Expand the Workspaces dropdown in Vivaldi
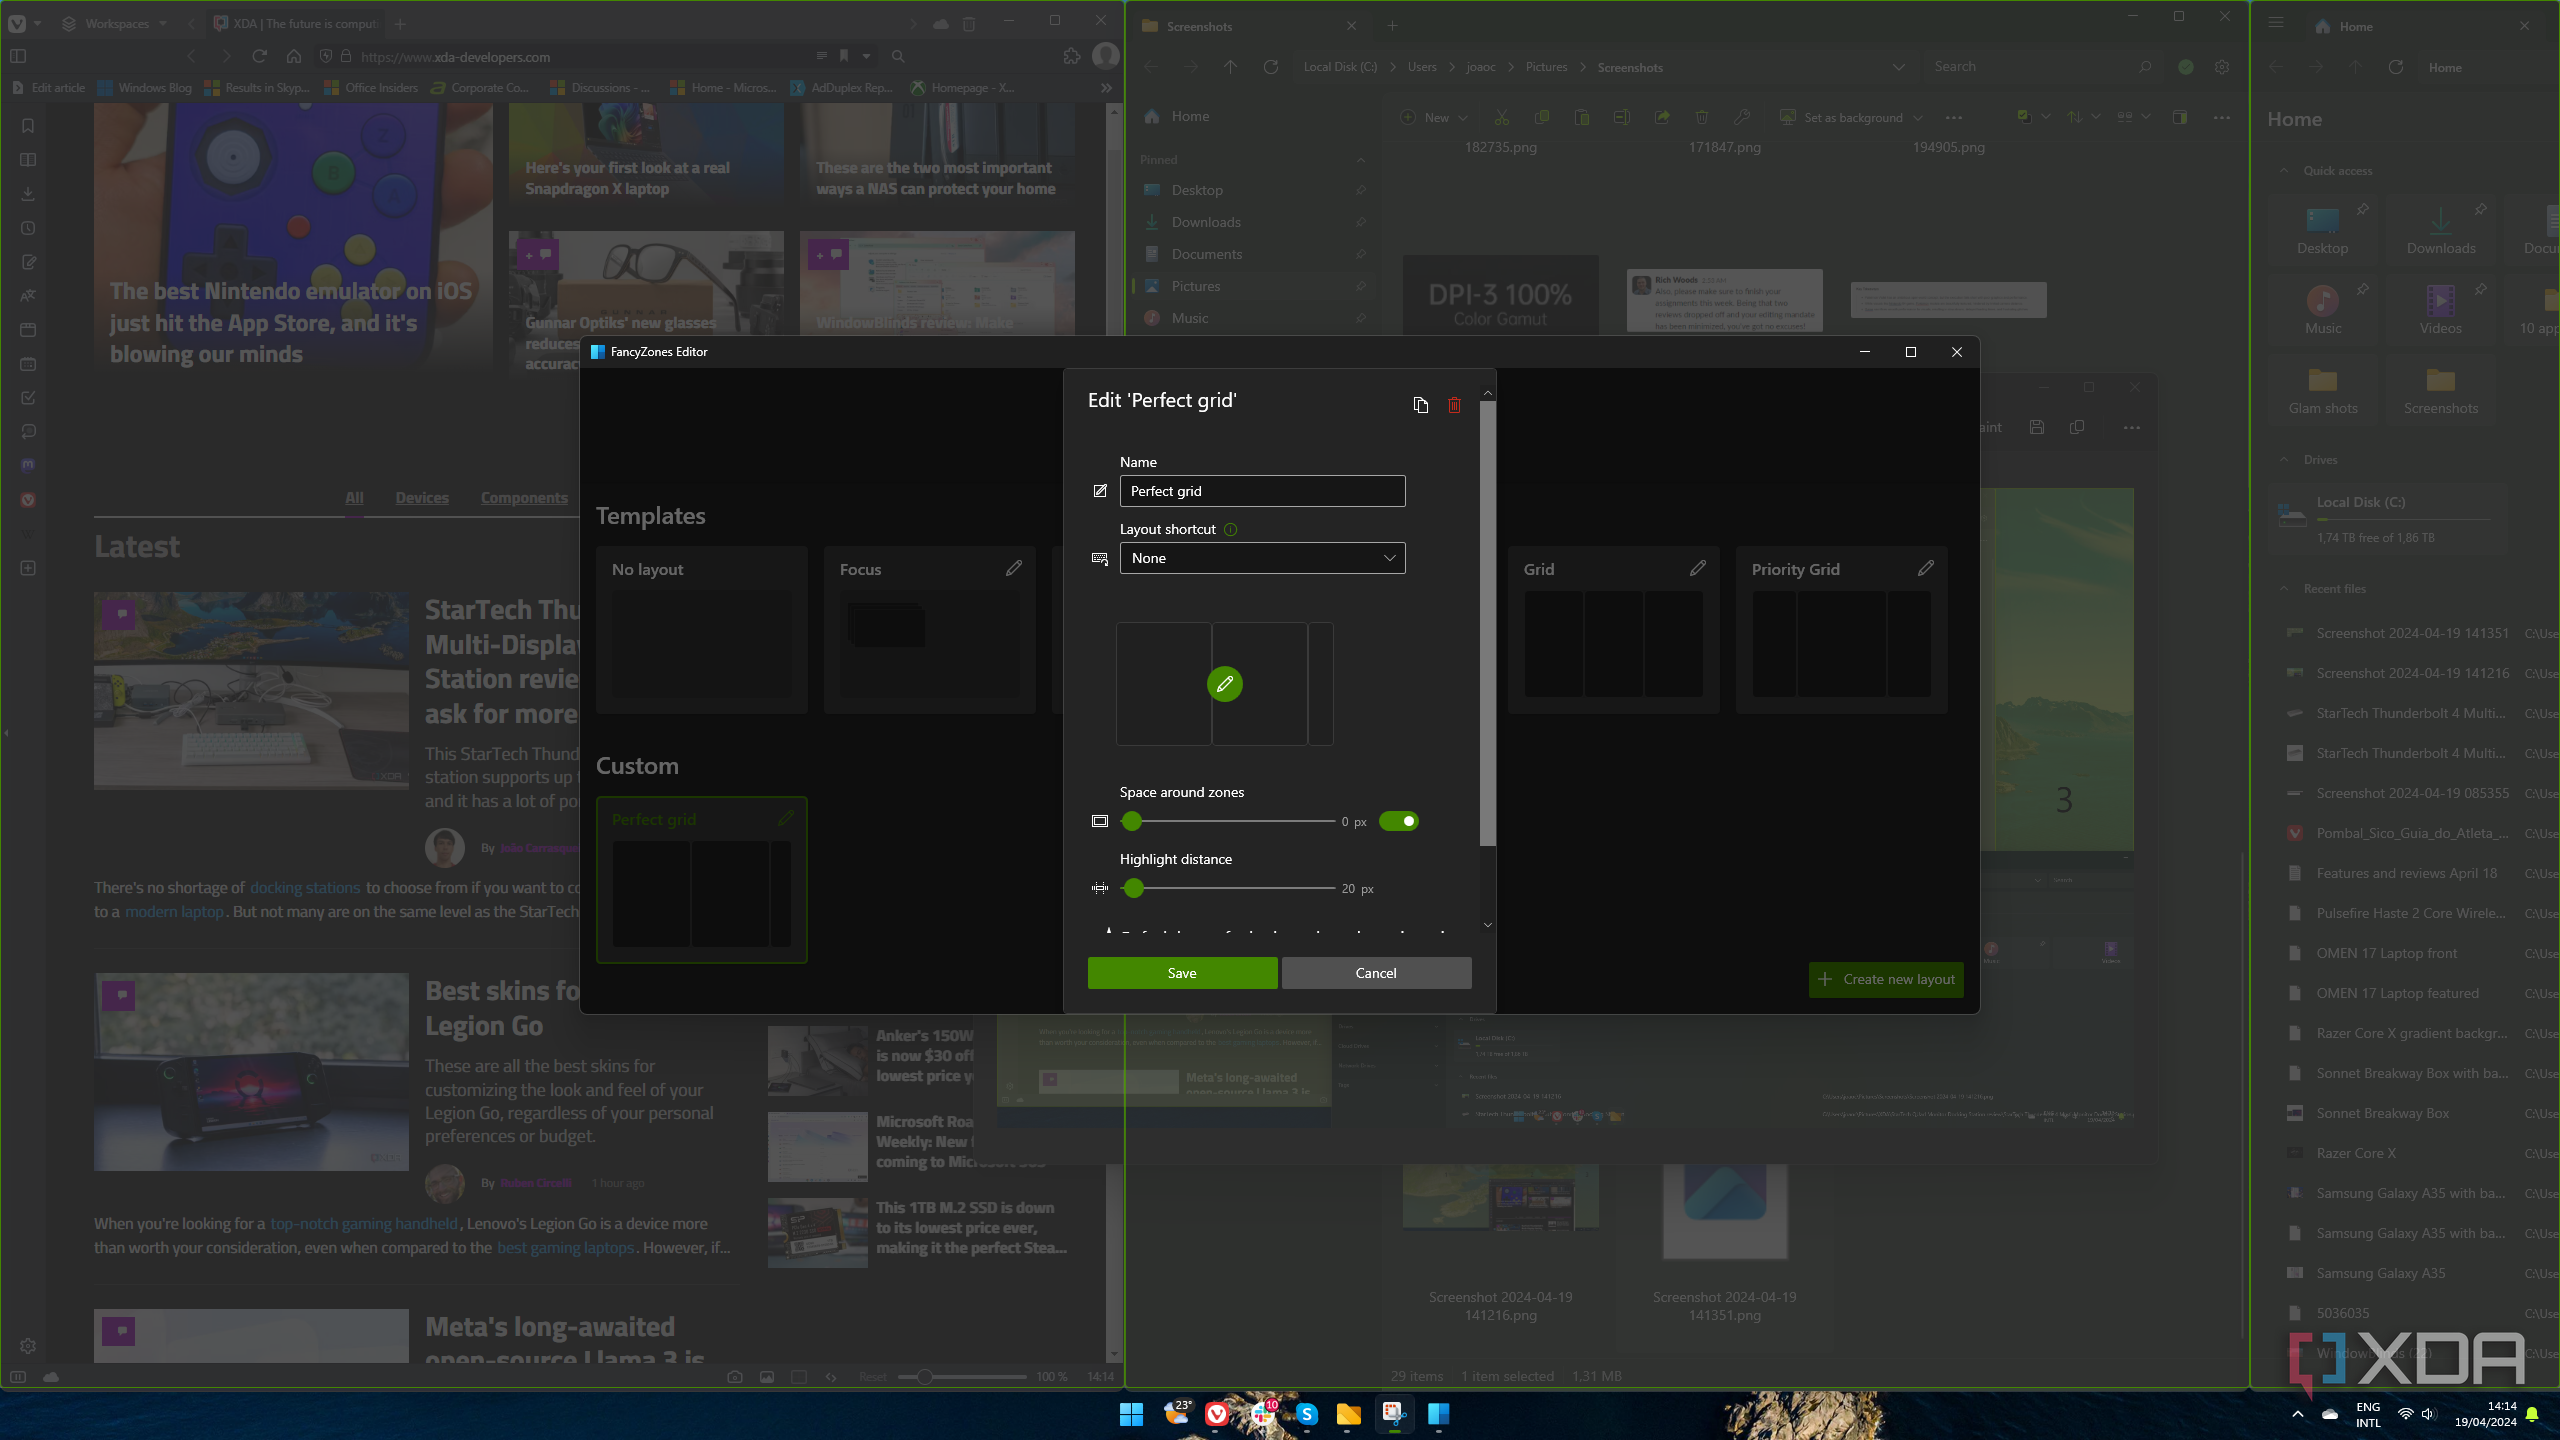The width and height of the screenshot is (2560, 1440). tap(116, 23)
